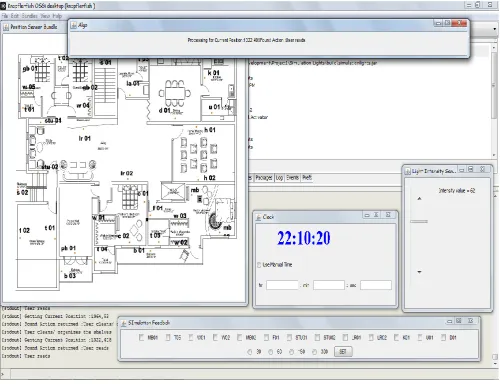The image size is (500, 384).
Task: Minimize the Simulation Feedback window
Action: pos(450,321)
